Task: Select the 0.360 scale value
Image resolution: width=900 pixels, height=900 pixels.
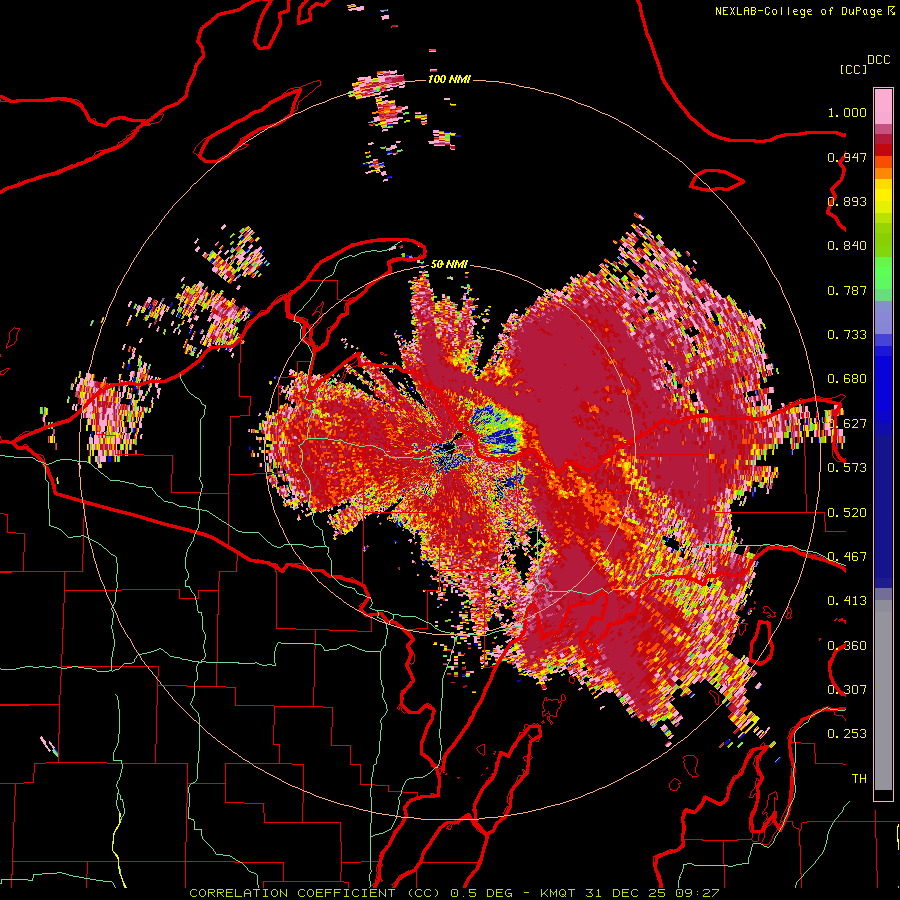Action: 847,646
